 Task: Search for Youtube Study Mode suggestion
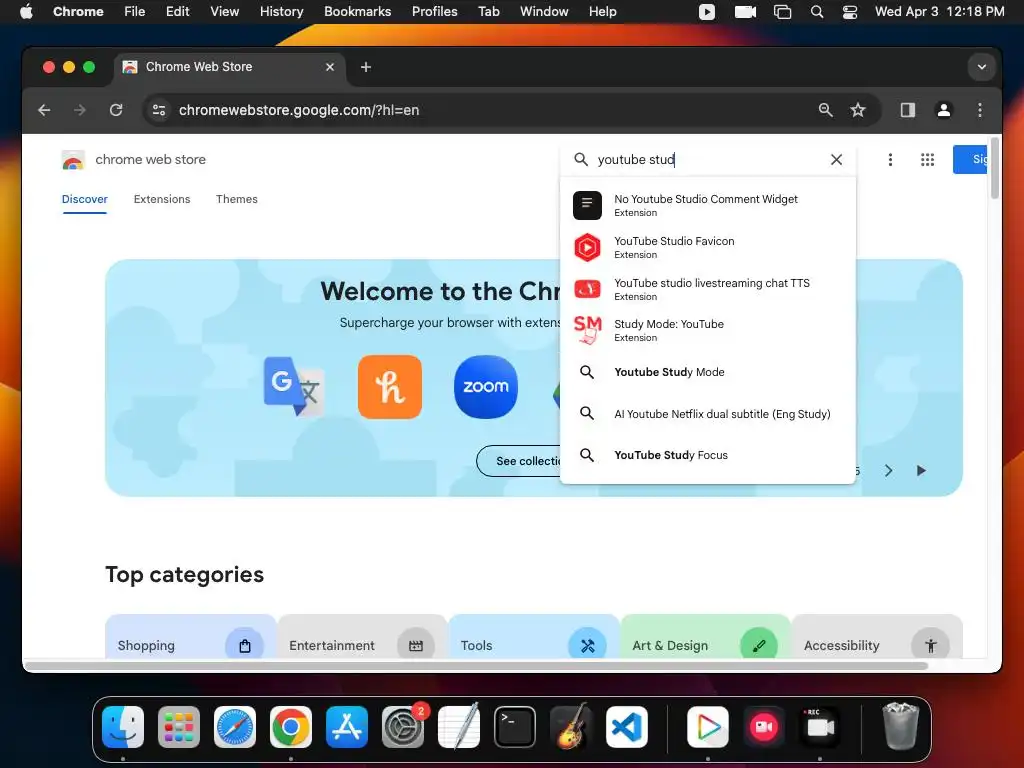(x=708, y=372)
